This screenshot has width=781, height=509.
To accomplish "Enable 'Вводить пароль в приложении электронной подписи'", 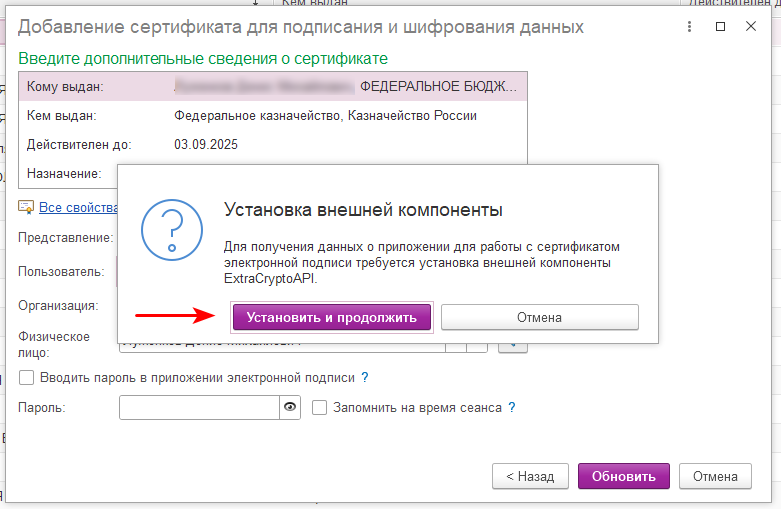I will tap(27, 377).
